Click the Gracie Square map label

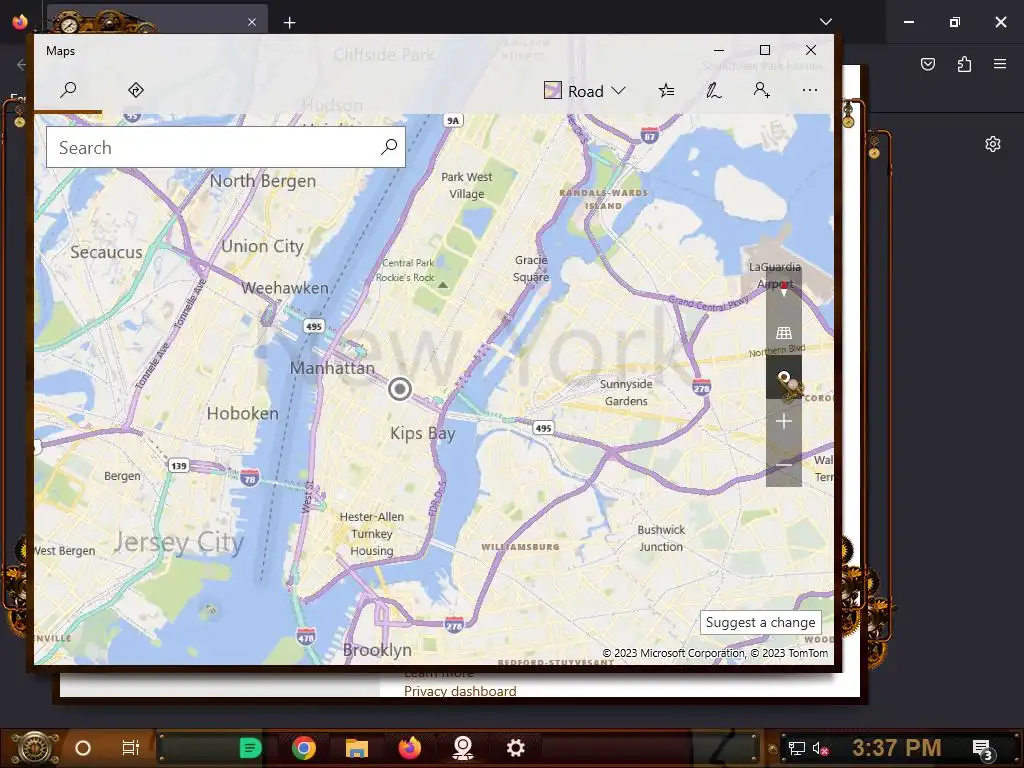(531, 268)
